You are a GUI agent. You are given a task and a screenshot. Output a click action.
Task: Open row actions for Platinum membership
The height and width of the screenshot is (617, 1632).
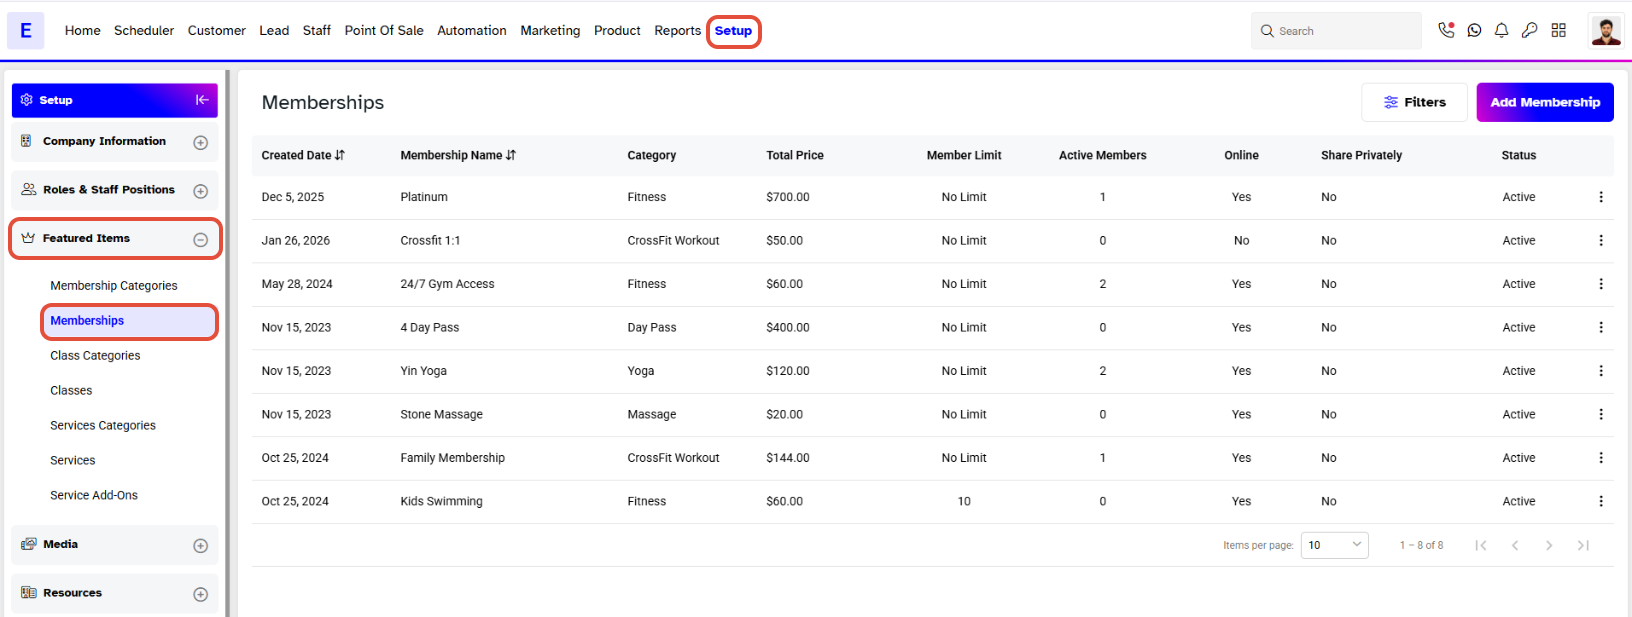(x=1601, y=197)
